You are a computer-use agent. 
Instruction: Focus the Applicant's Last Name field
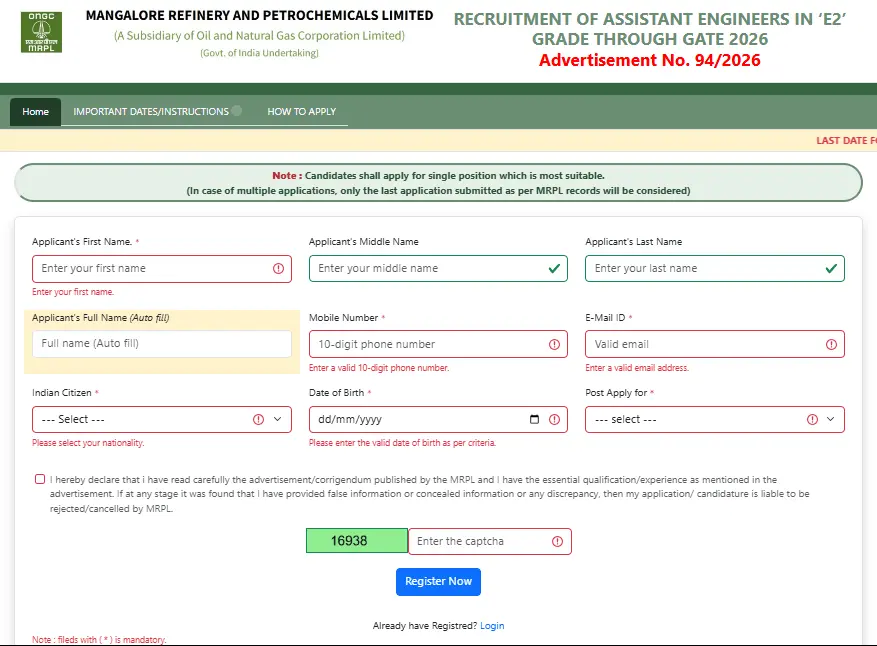click(715, 268)
